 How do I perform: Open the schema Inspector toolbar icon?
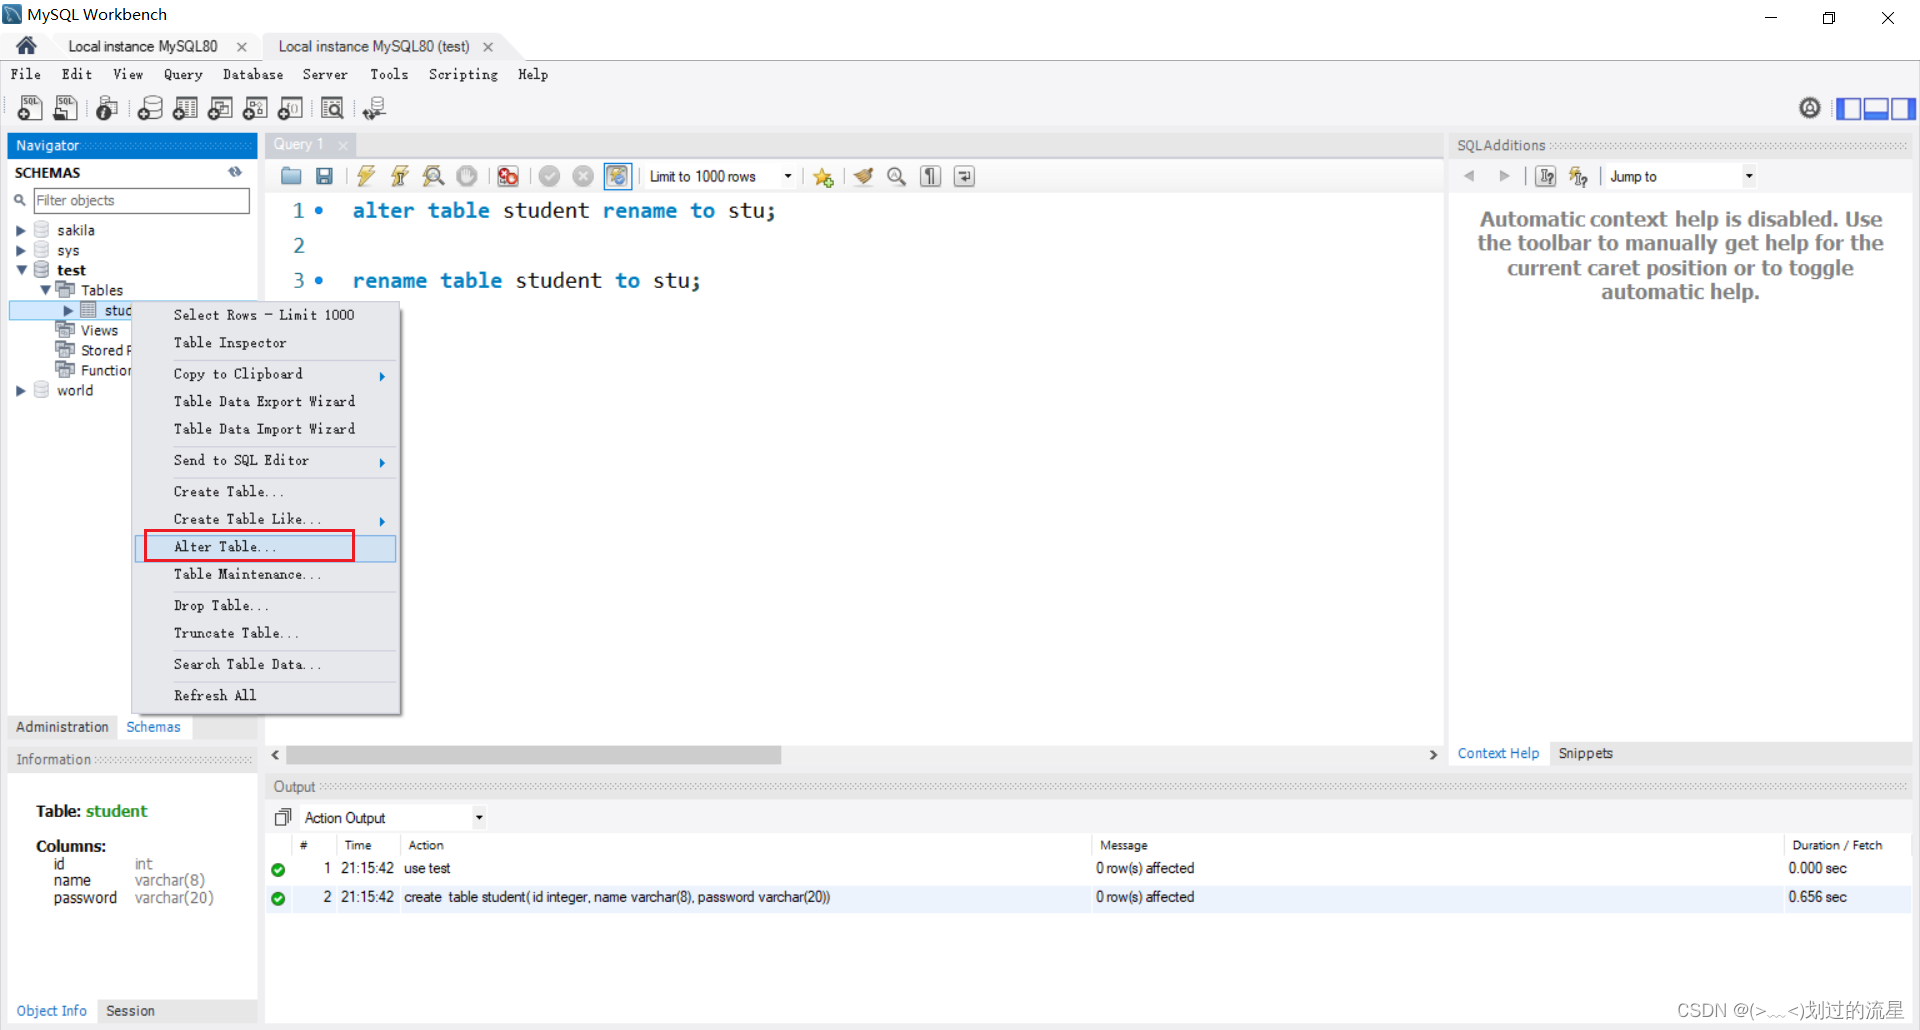pos(107,108)
